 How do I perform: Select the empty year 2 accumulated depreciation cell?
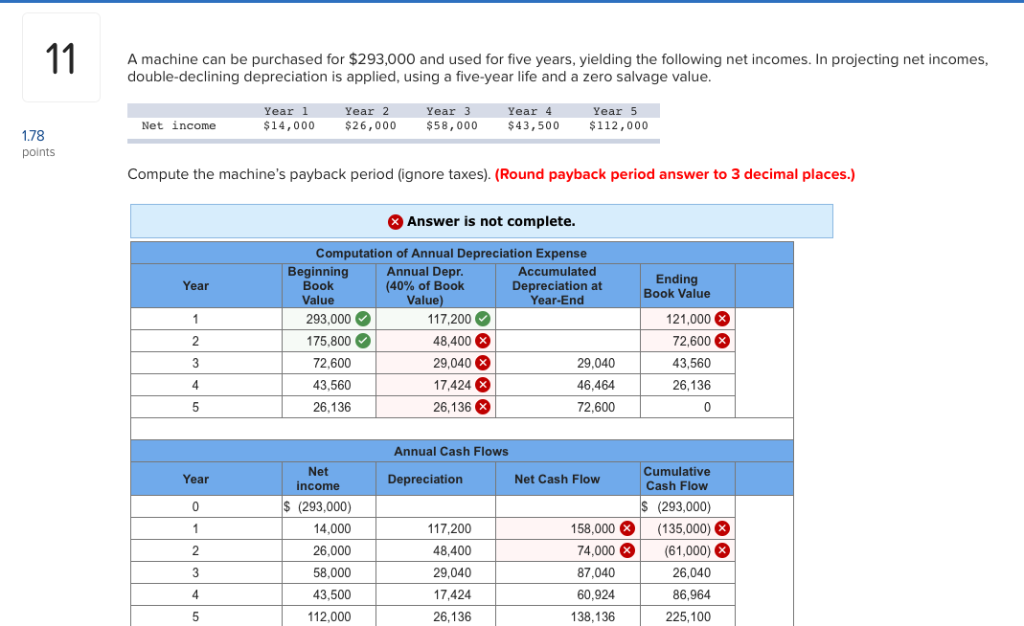568,341
